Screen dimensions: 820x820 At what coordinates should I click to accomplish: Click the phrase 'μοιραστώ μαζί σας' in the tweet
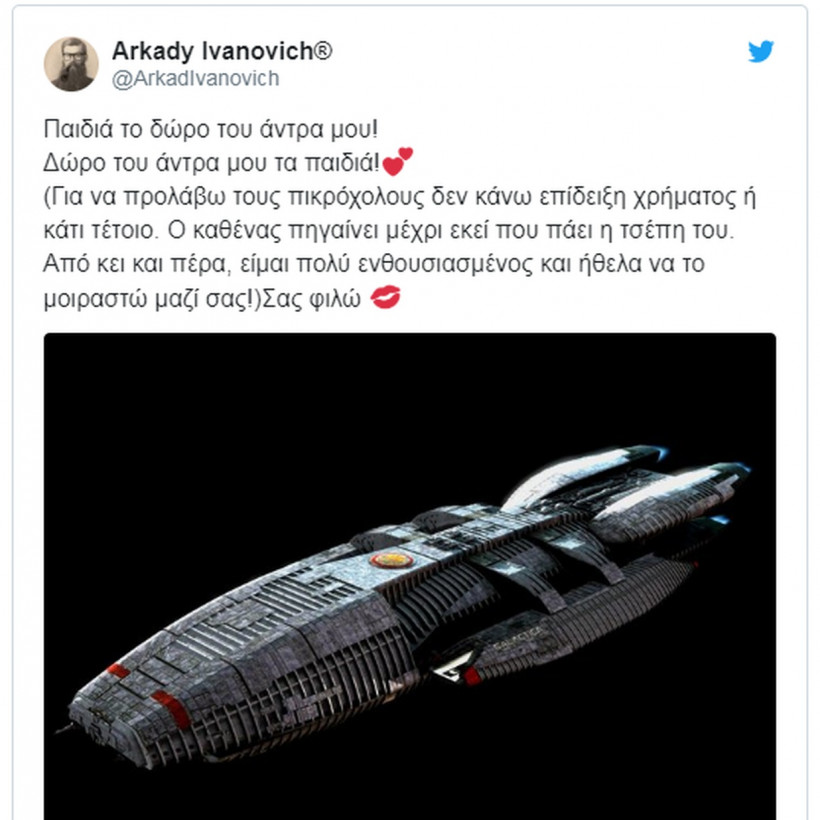coord(148,299)
